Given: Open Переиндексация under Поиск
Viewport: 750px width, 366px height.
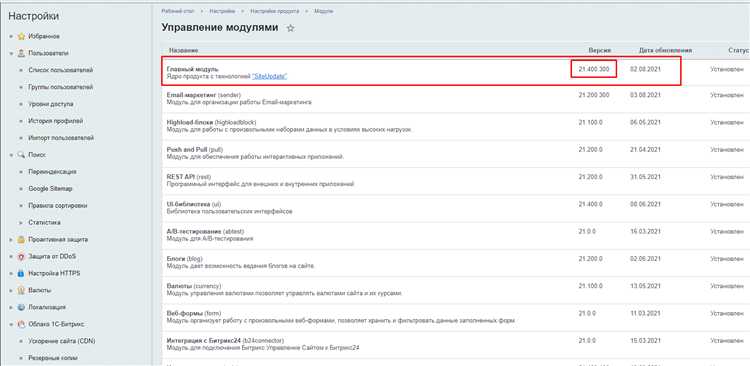Looking at the screenshot, I should (x=52, y=171).
